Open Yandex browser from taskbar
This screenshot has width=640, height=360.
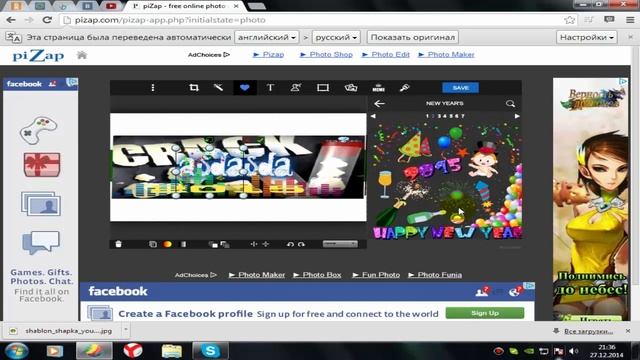(133, 351)
